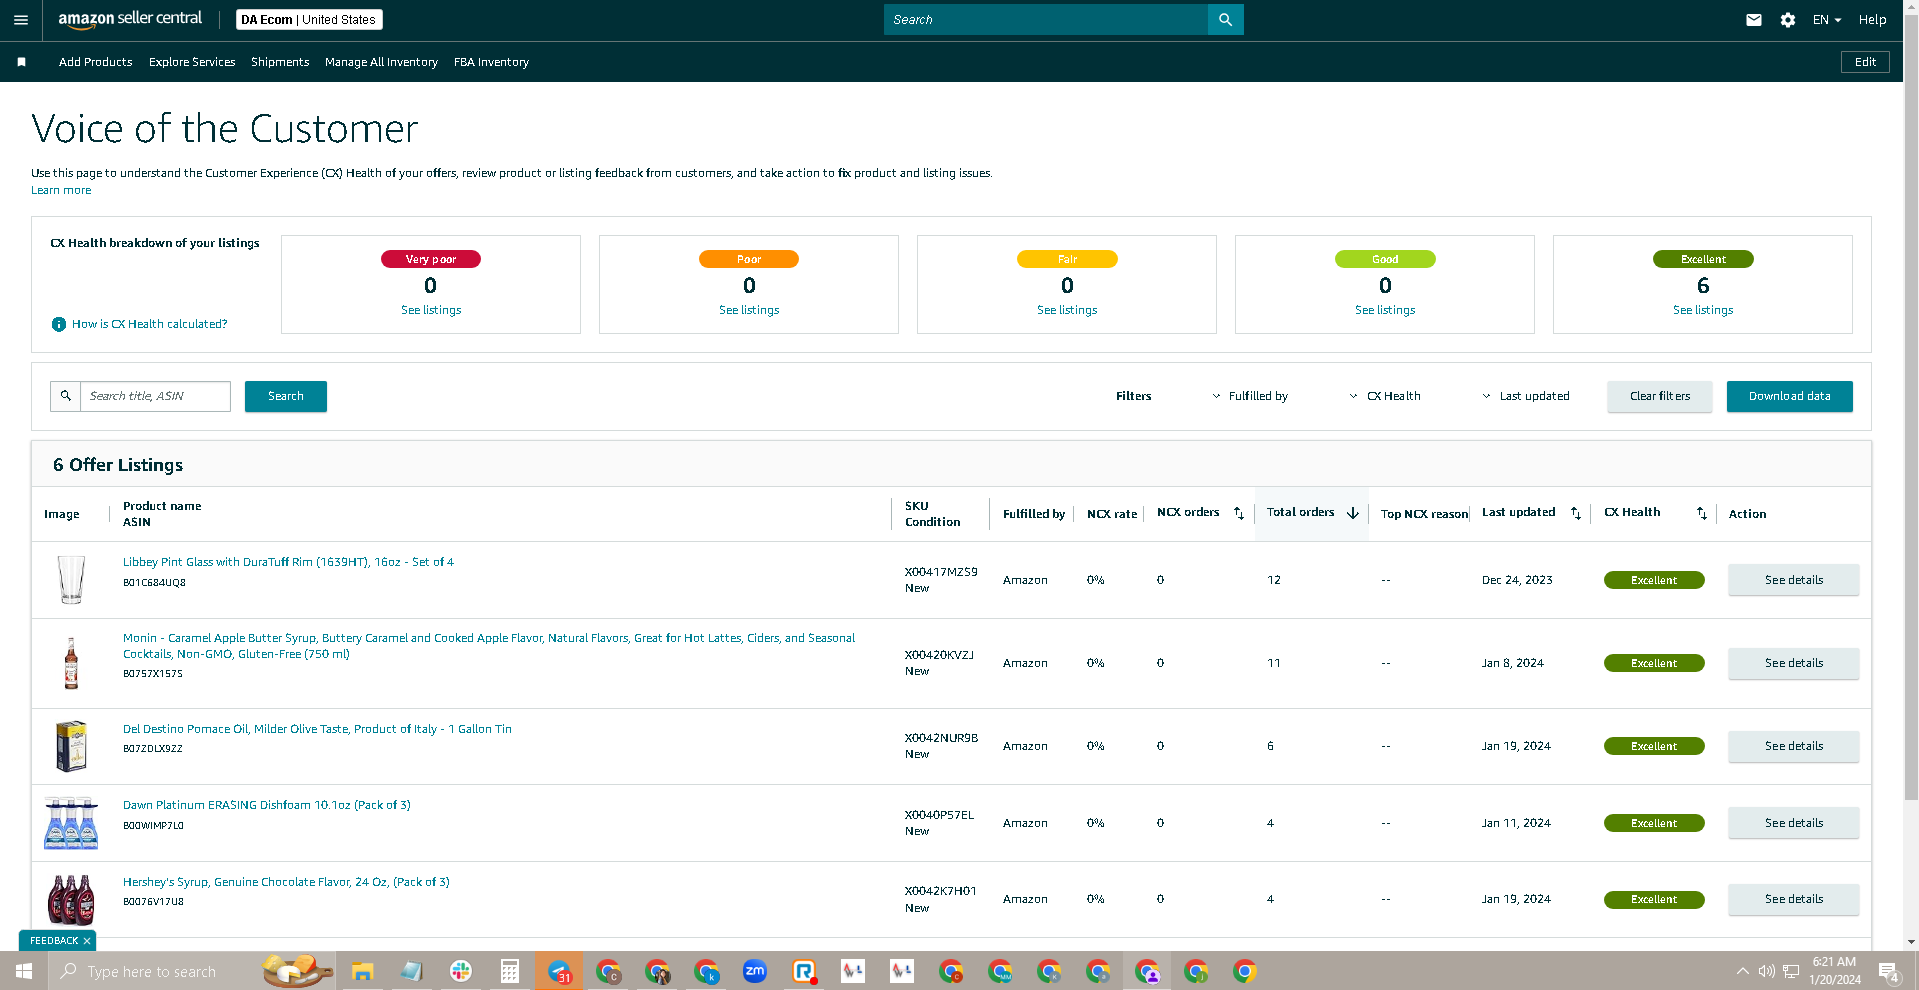Sort by Last updated arrows icon
This screenshot has height=990, width=1919.
pos(1576,513)
